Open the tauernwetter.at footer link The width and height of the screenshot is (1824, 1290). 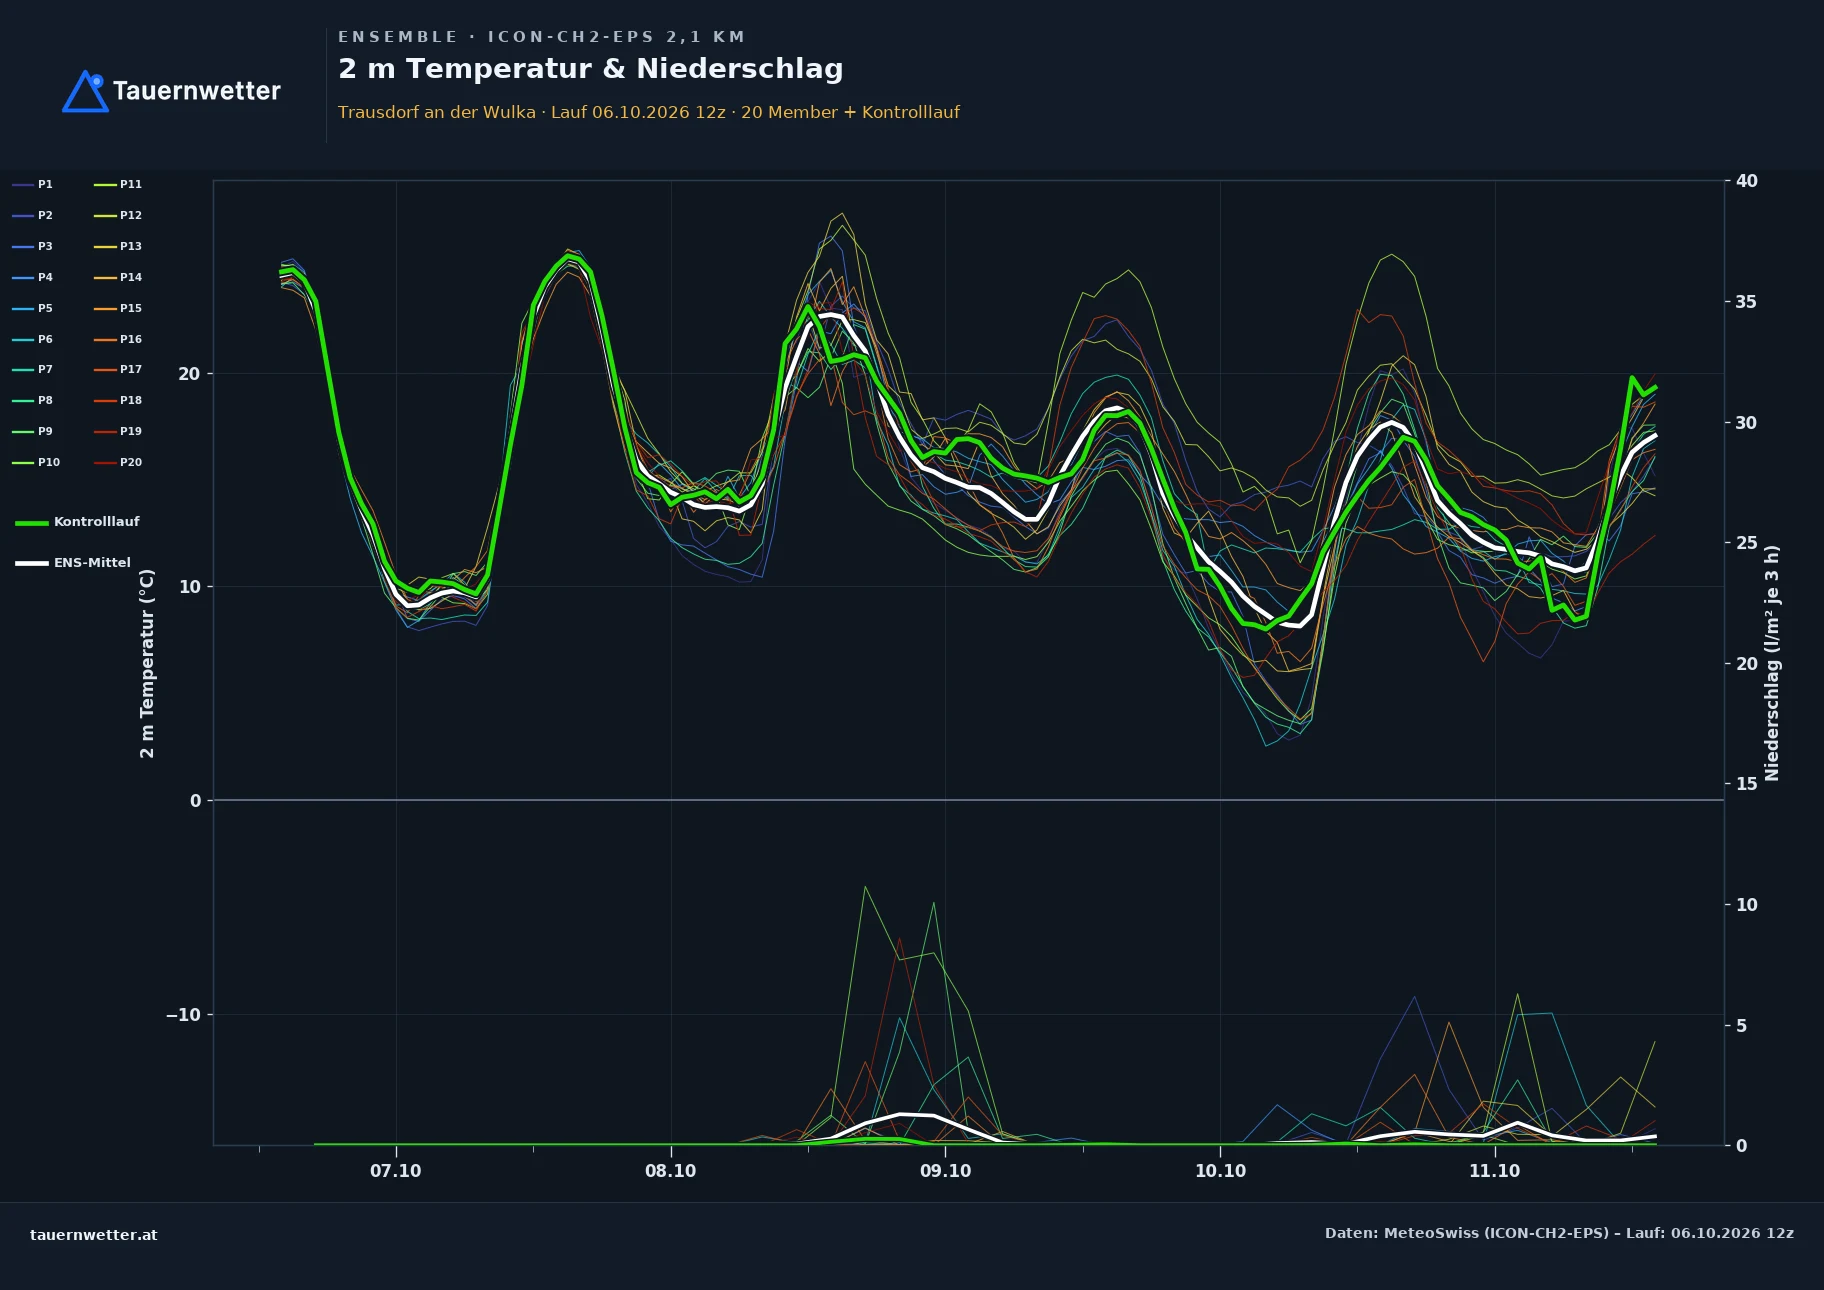pos(94,1234)
